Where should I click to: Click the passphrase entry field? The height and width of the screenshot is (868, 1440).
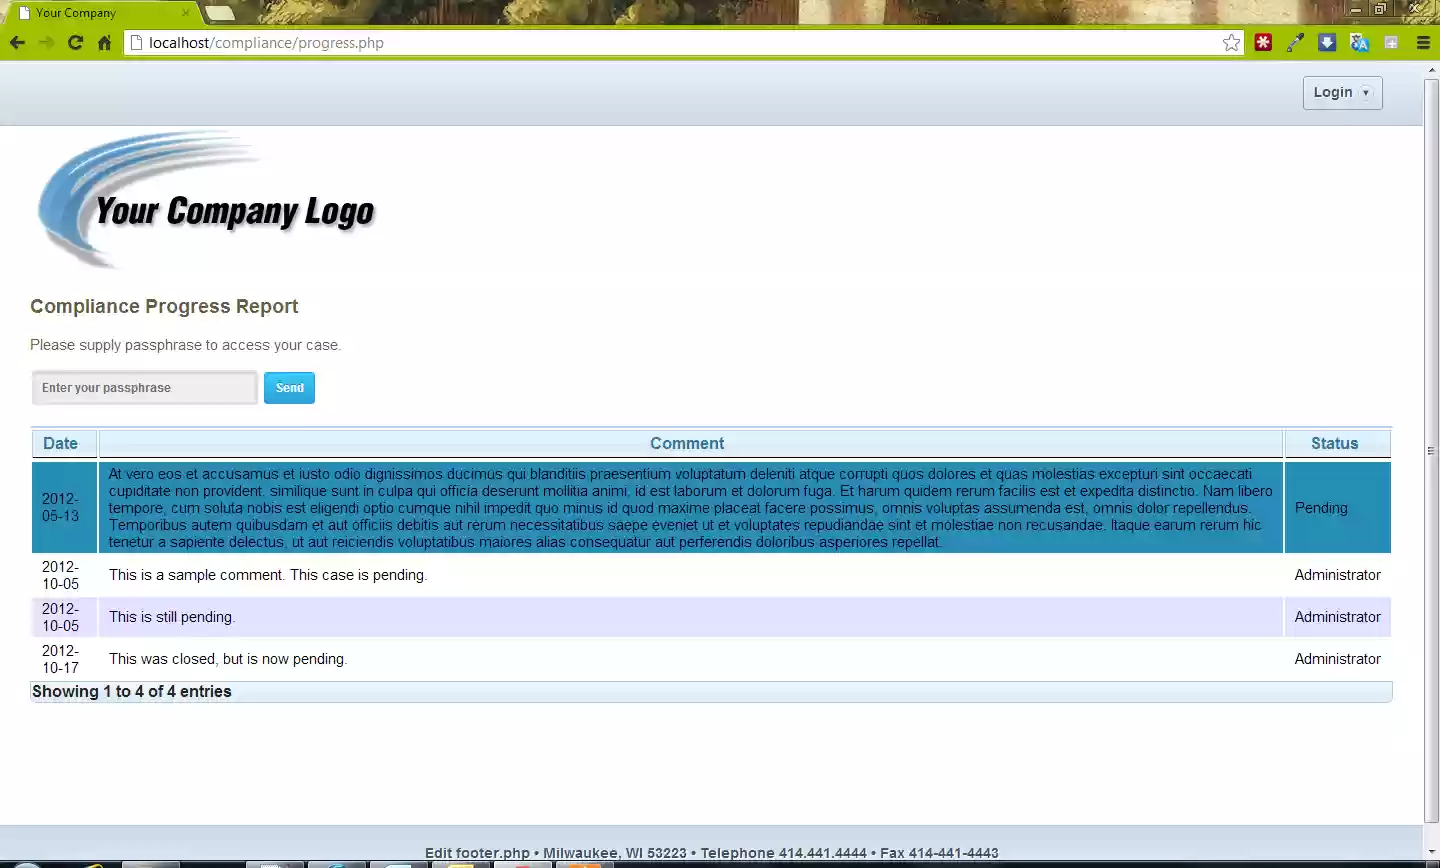coord(143,387)
